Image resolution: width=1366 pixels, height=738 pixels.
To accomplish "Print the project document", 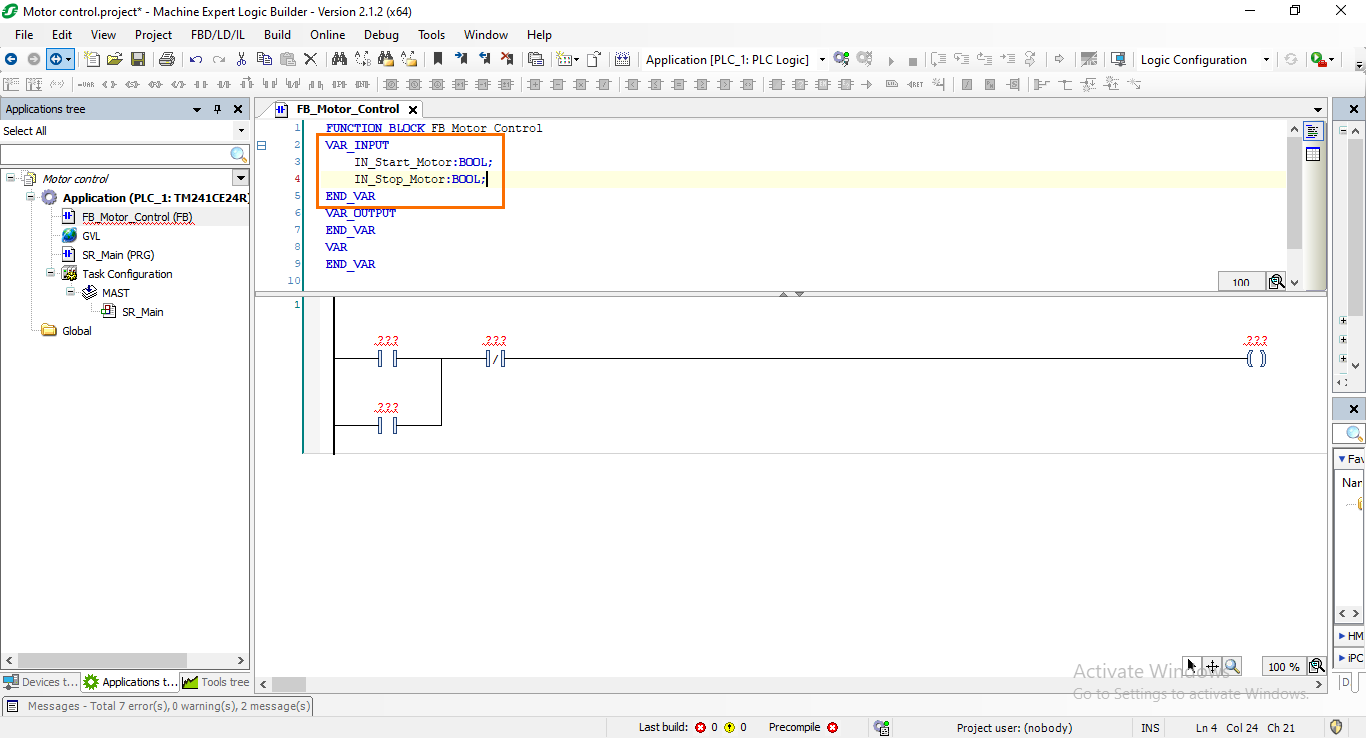I will tap(168, 59).
